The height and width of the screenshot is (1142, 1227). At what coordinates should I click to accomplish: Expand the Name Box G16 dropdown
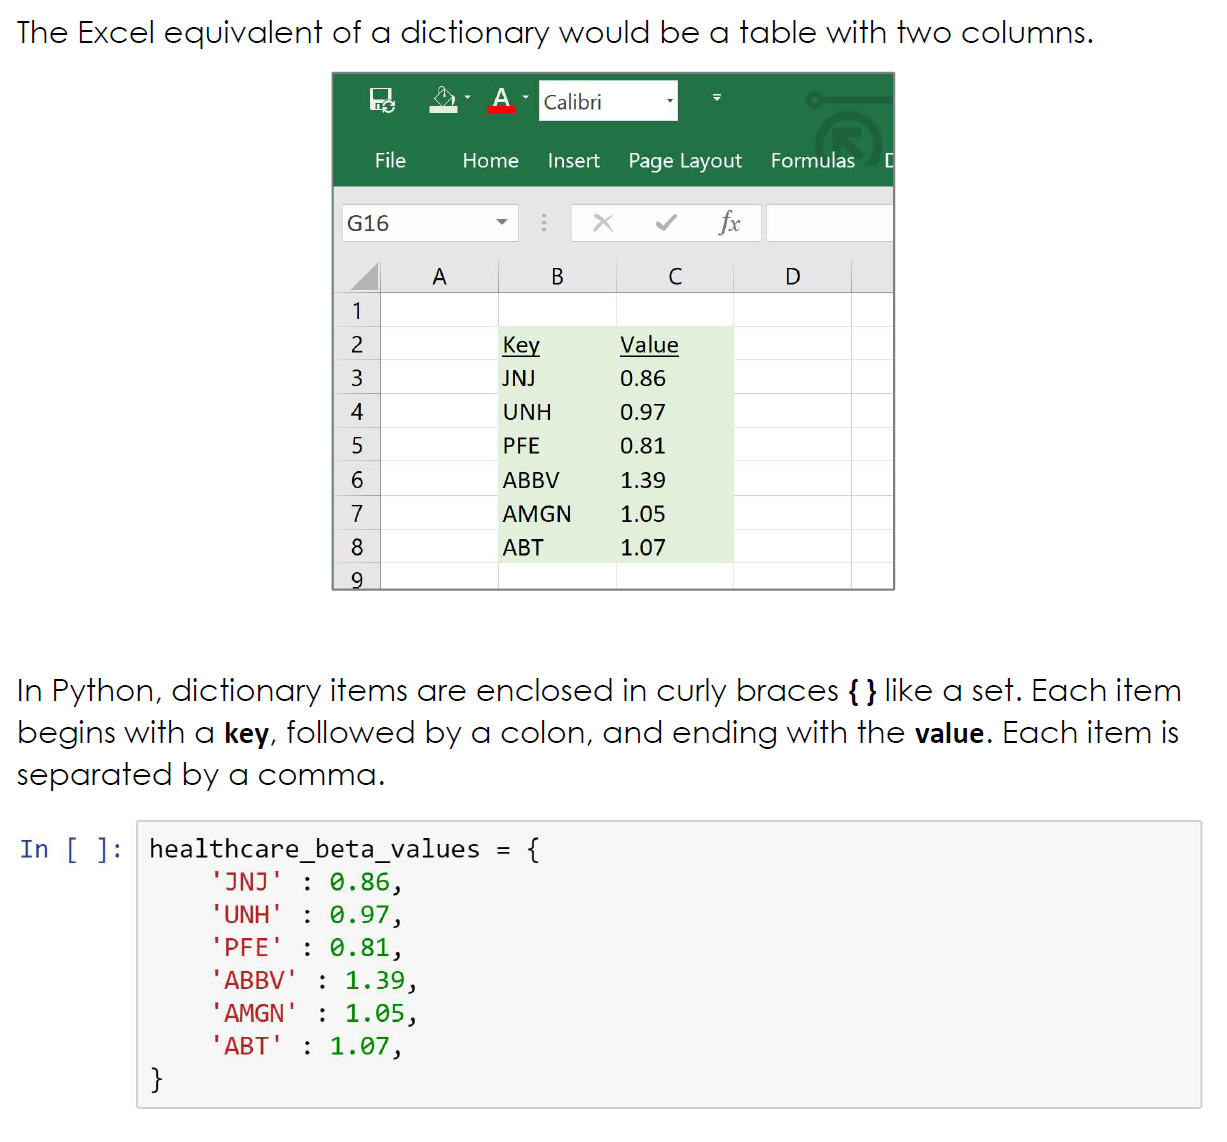pyautogui.click(x=502, y=223)
